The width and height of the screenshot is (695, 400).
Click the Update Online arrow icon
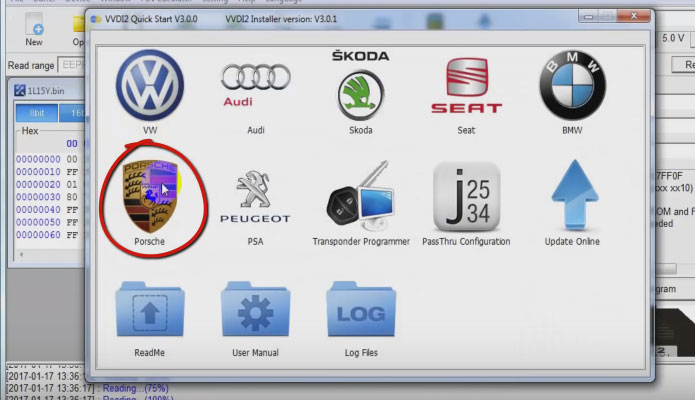[x=574, y=195]
